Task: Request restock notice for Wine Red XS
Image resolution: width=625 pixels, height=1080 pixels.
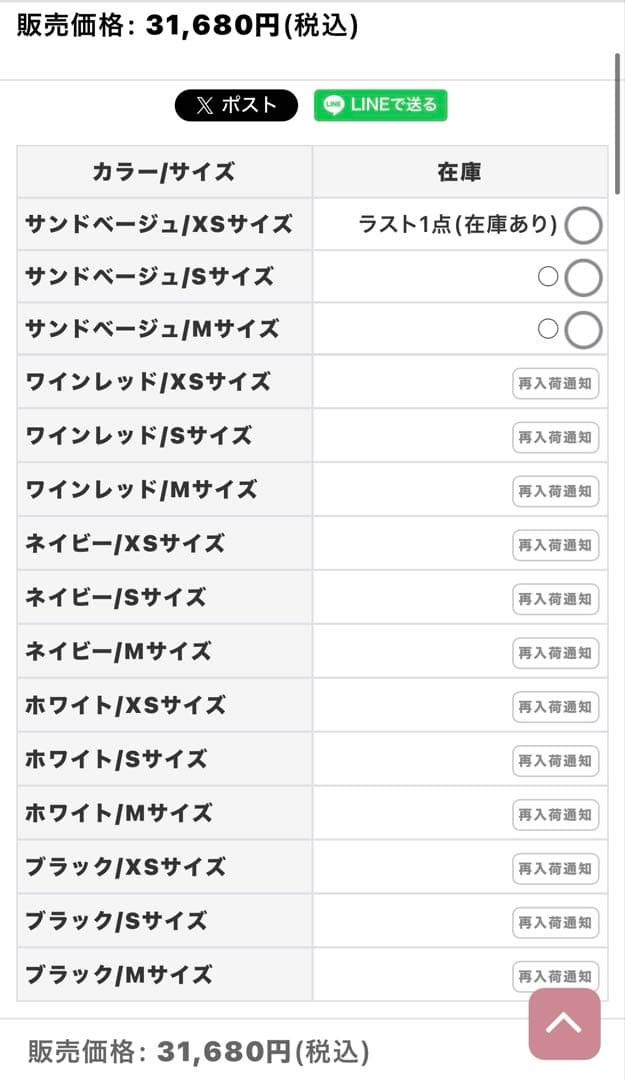Action: click(x=555, y=383)
